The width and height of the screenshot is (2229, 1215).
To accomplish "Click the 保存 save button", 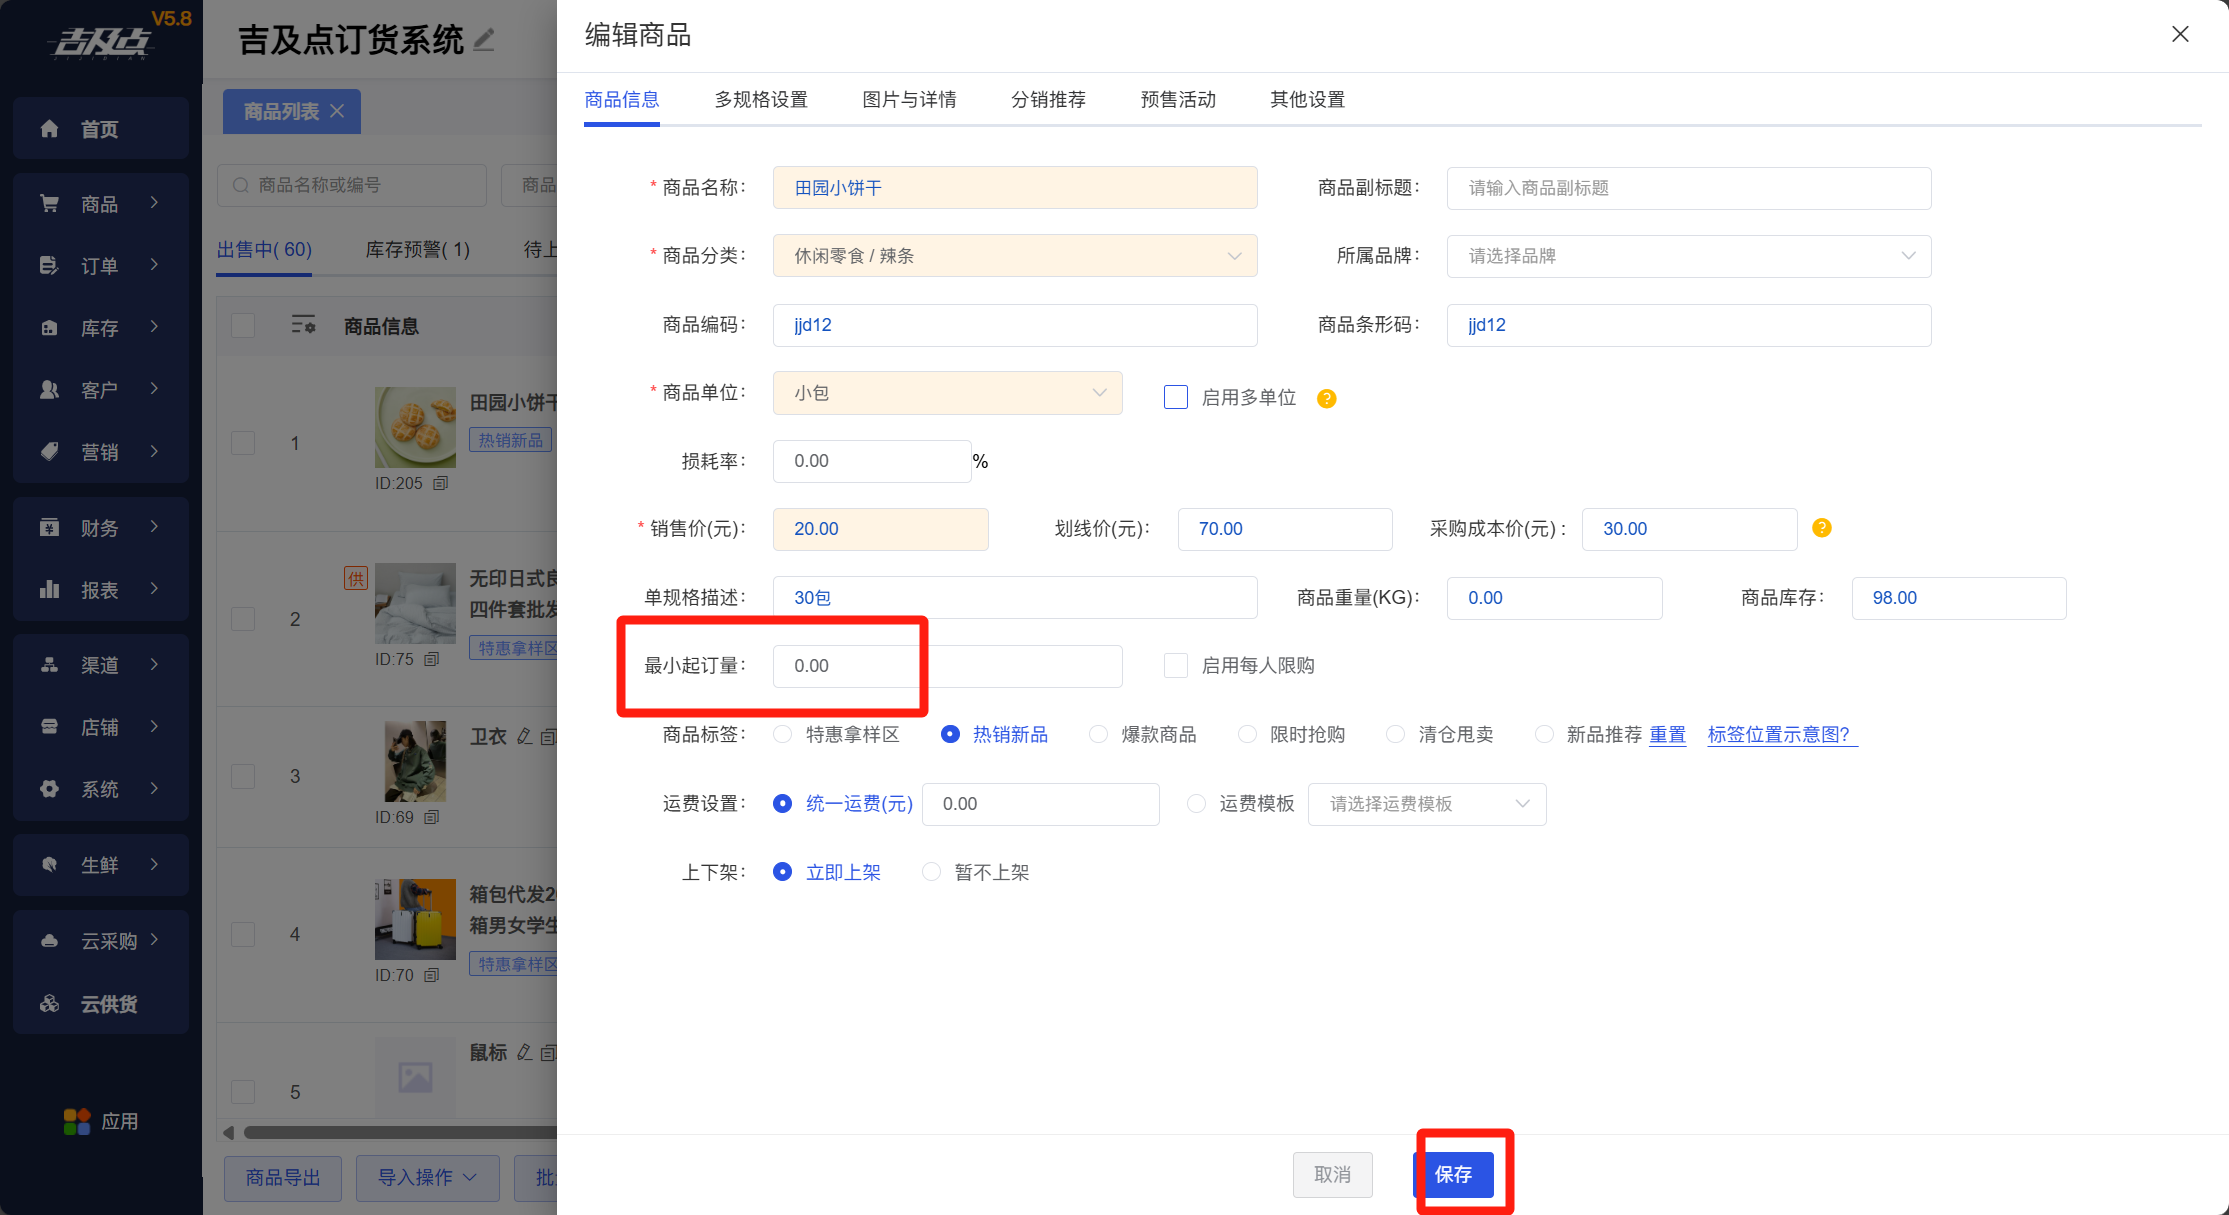I will coord(1453,1174).
